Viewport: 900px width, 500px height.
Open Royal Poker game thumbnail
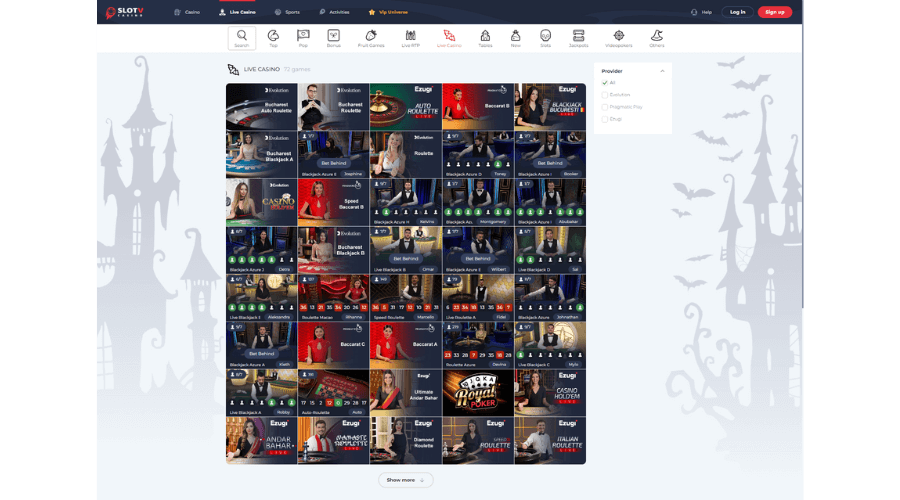(478, 393)
